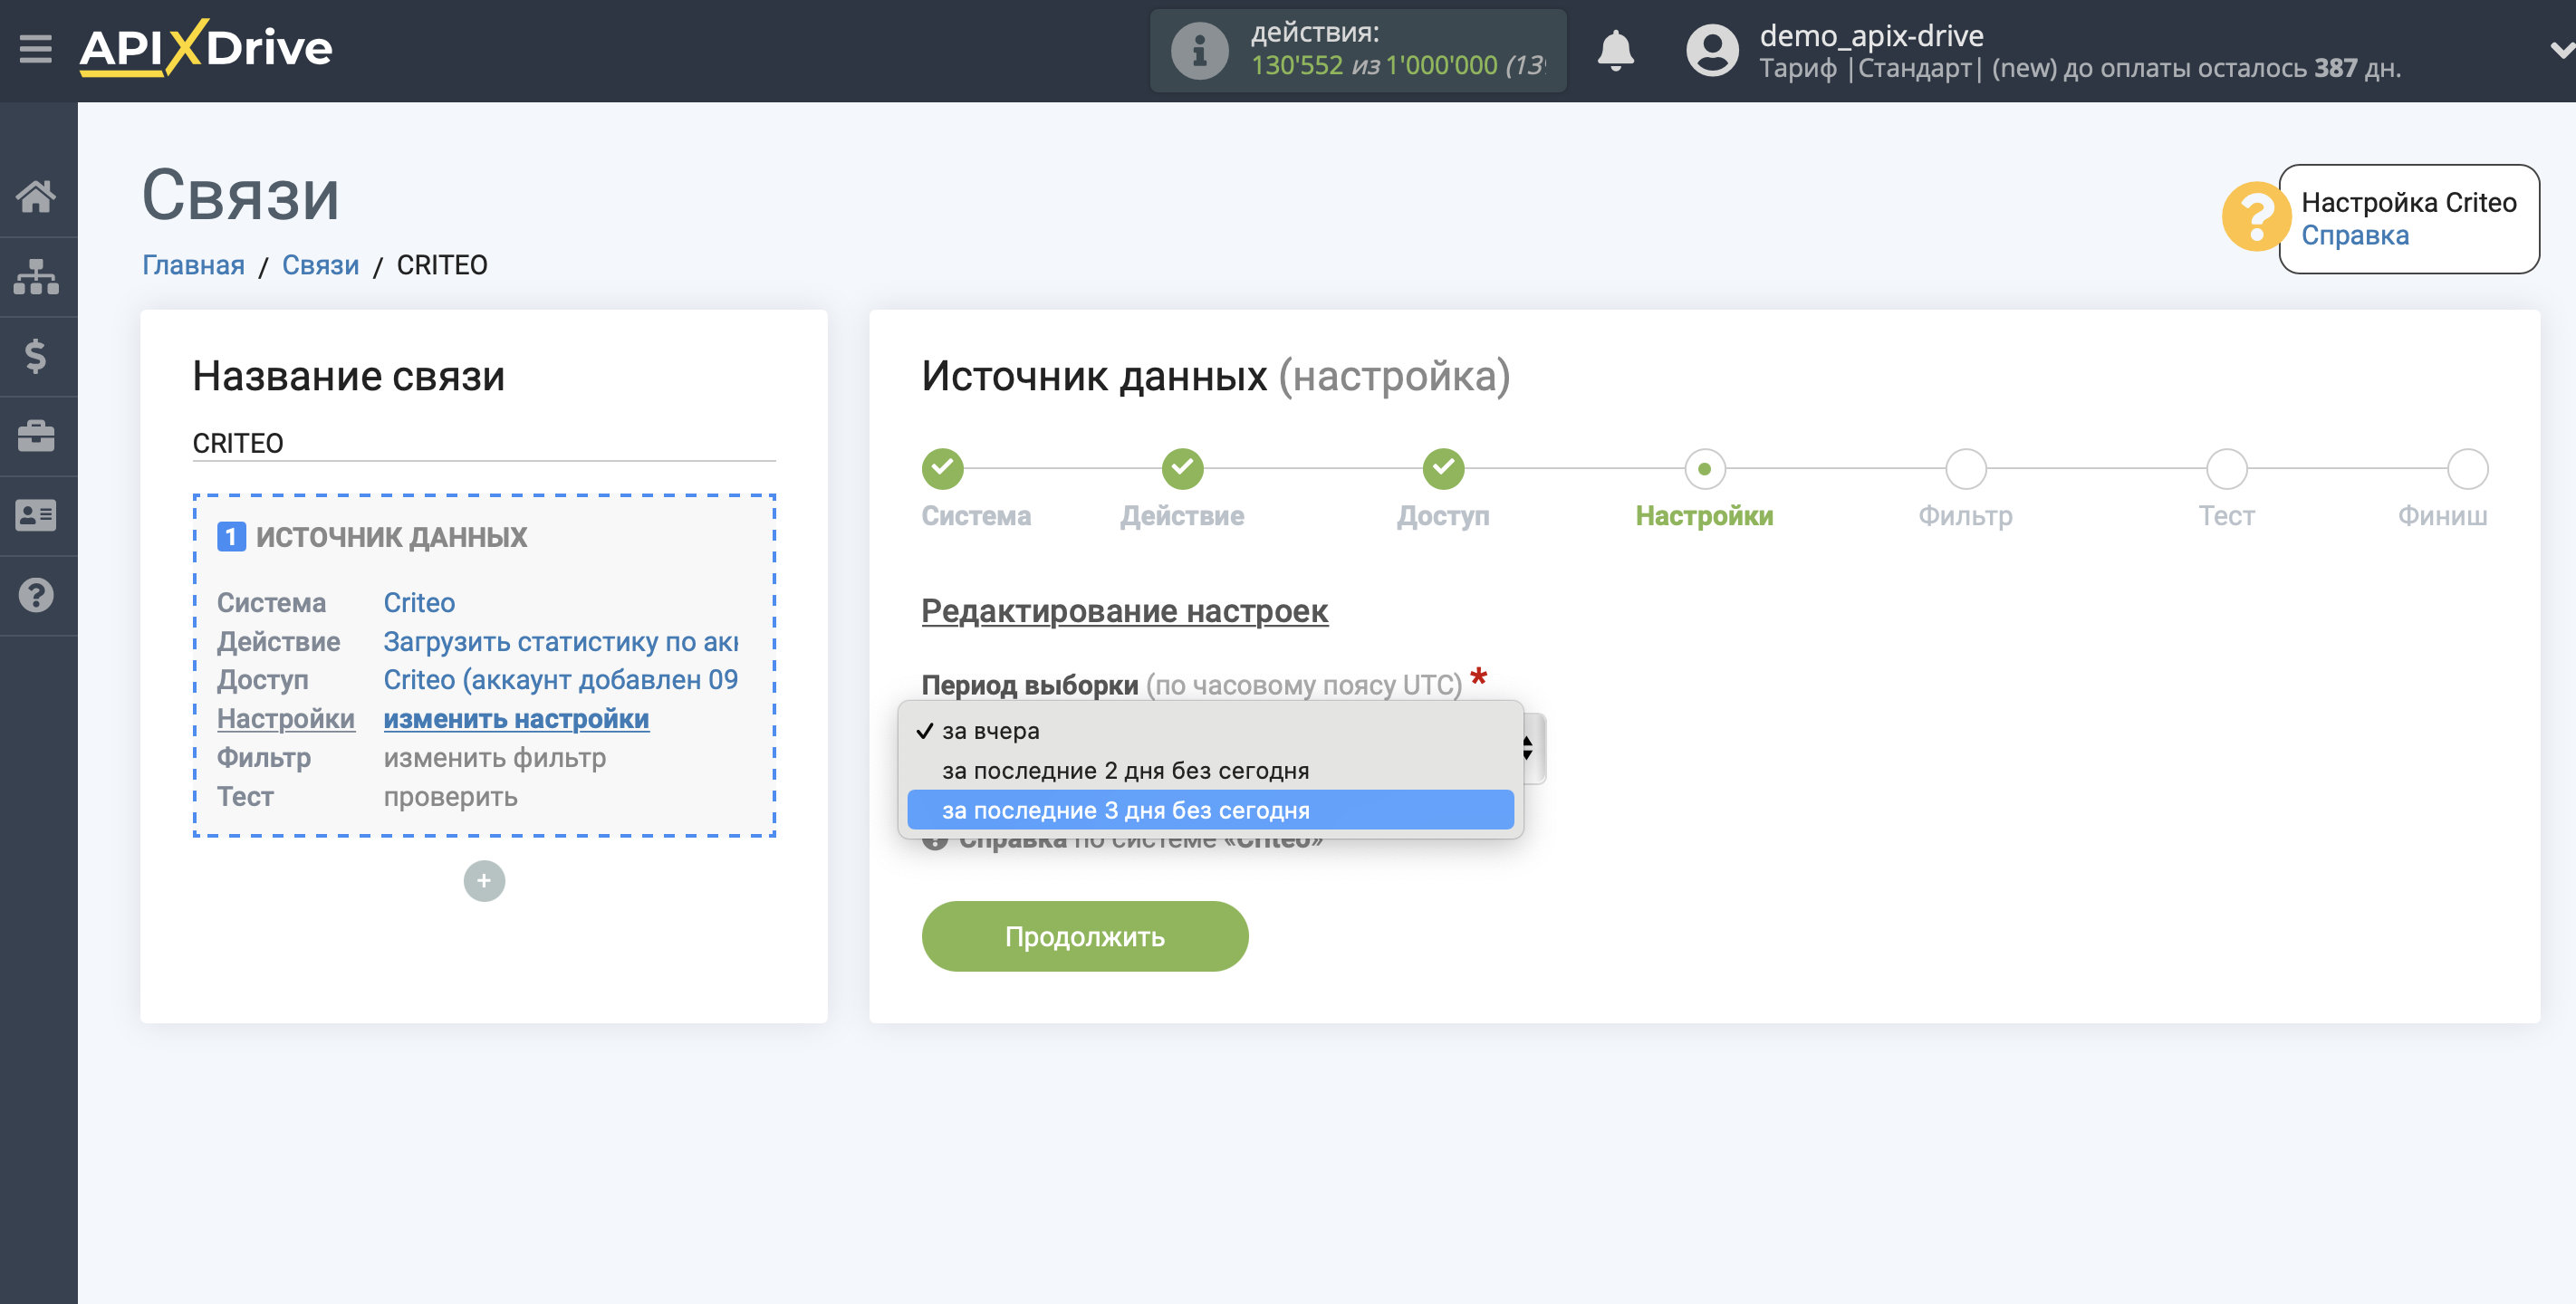Screen dimensions: 2576x1304
Task: Go to the Фильтр step
Action: (1965, 469)
